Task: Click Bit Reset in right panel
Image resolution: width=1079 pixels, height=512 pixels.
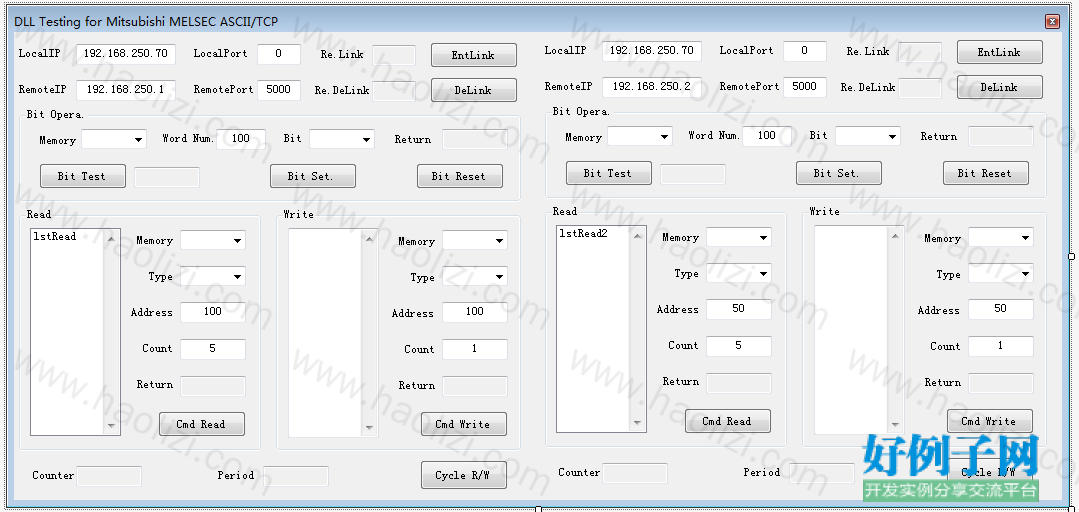Action: coord(985,173)
